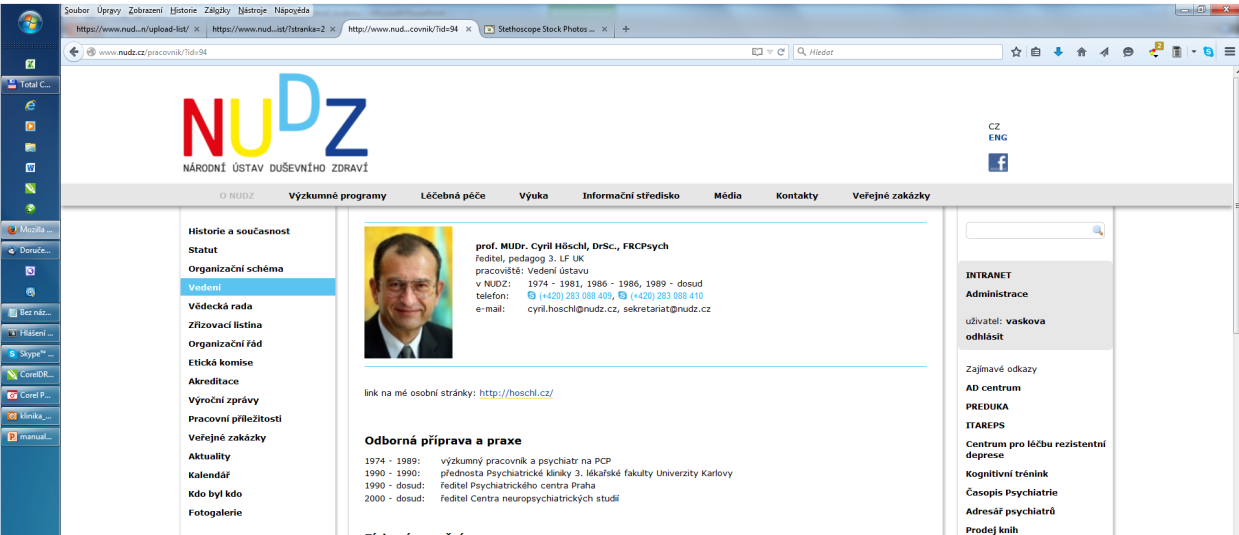Close the upload-list tab
Screen dimensions: 1239x535
(x=197, y=29)
